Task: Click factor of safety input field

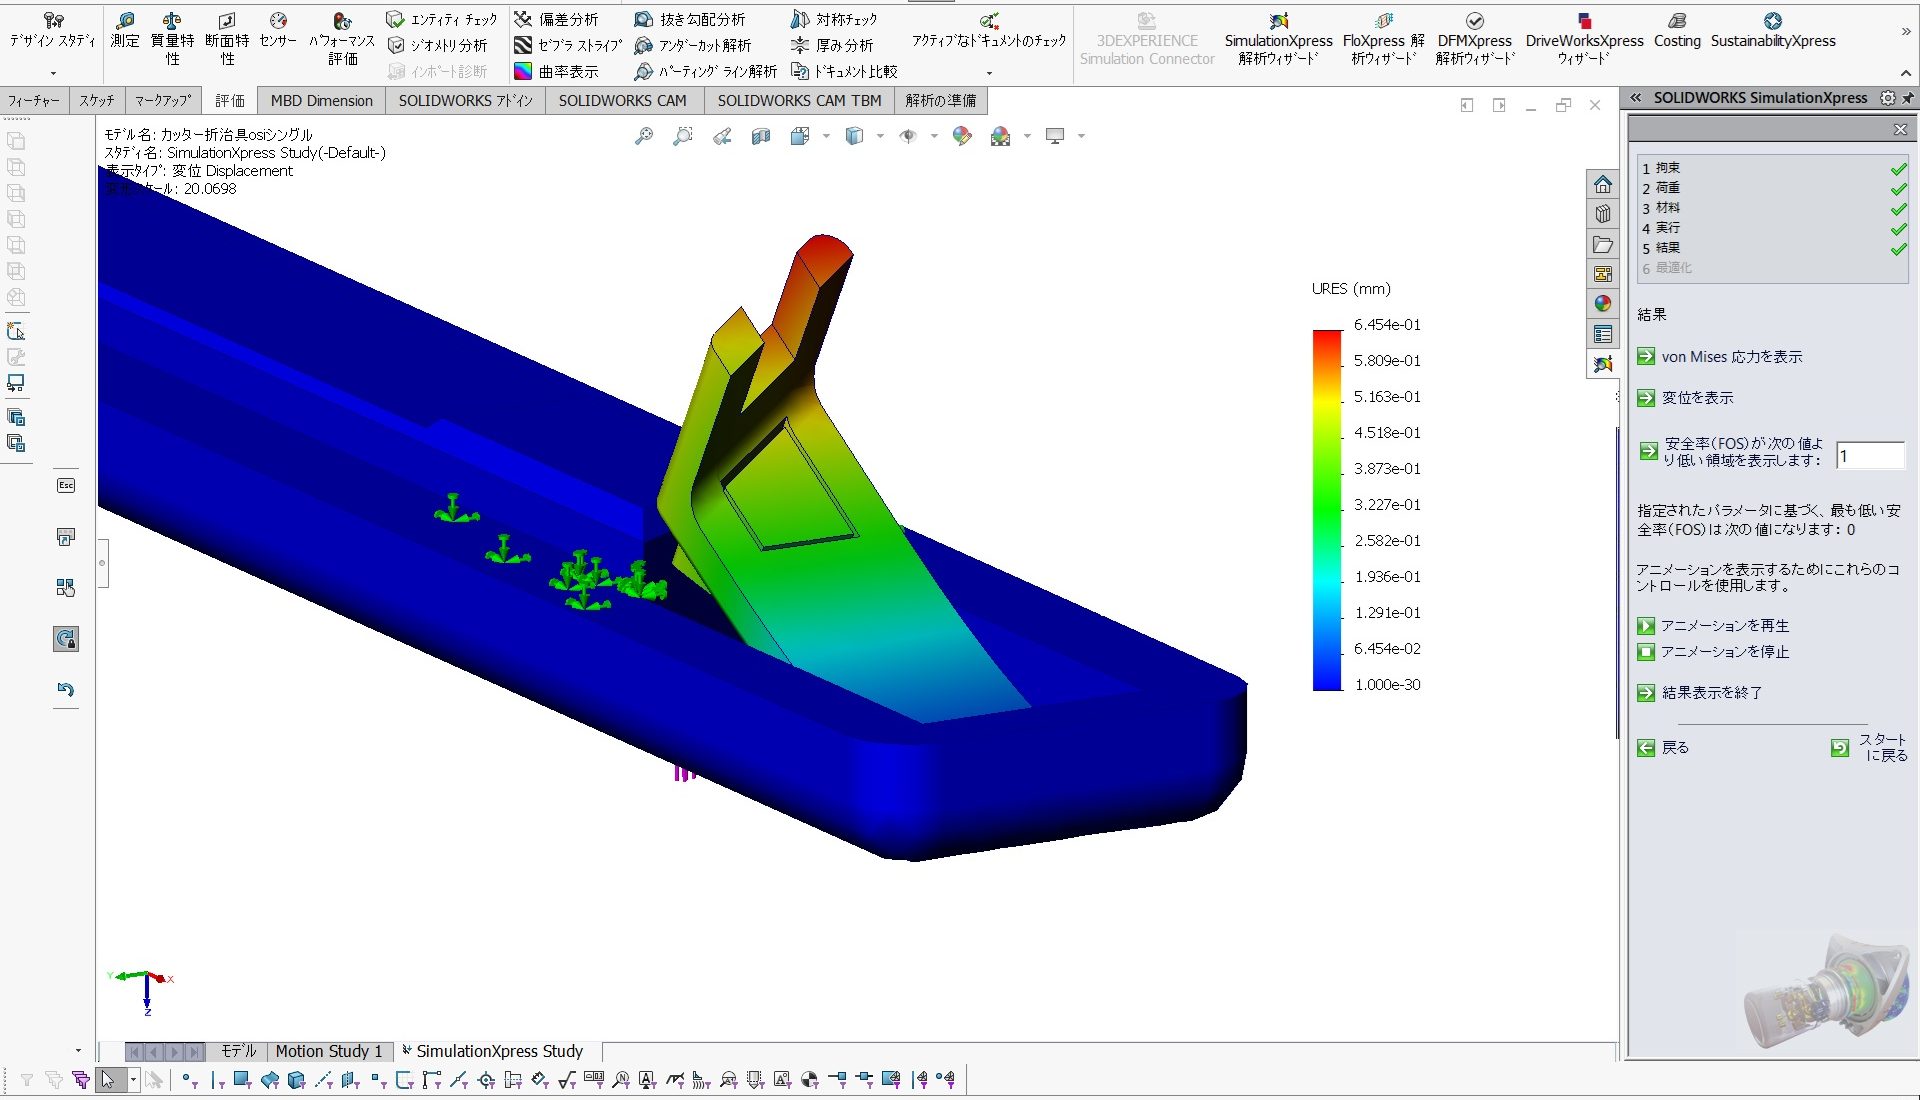Action: 1869,456
